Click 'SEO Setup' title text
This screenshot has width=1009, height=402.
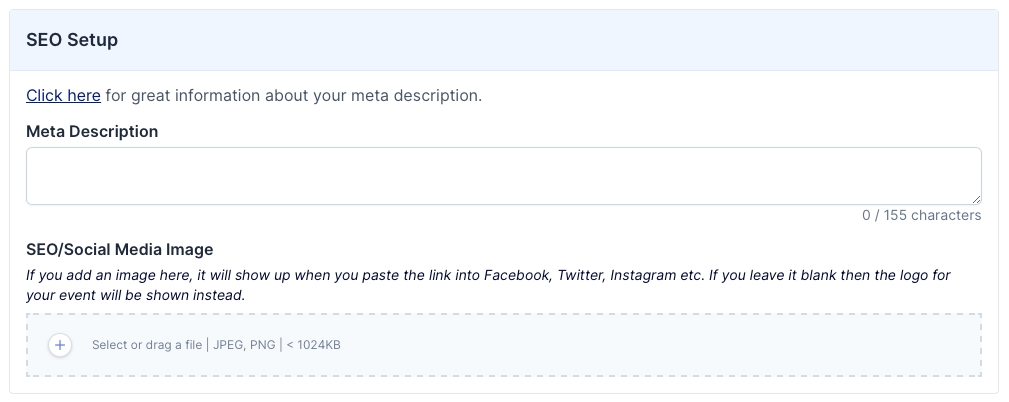point(72,40)
